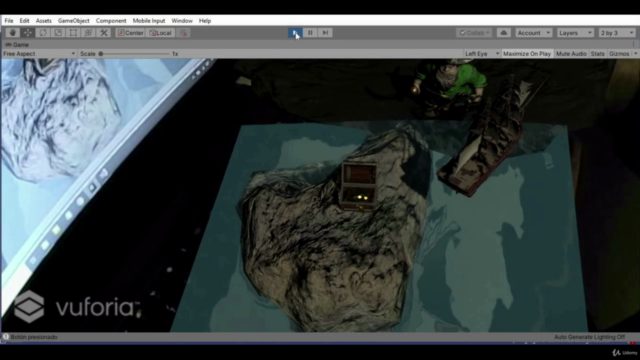Toggle the Stats overlay
640x360 pixels.
pyautogui.click(x=597, y=53)
